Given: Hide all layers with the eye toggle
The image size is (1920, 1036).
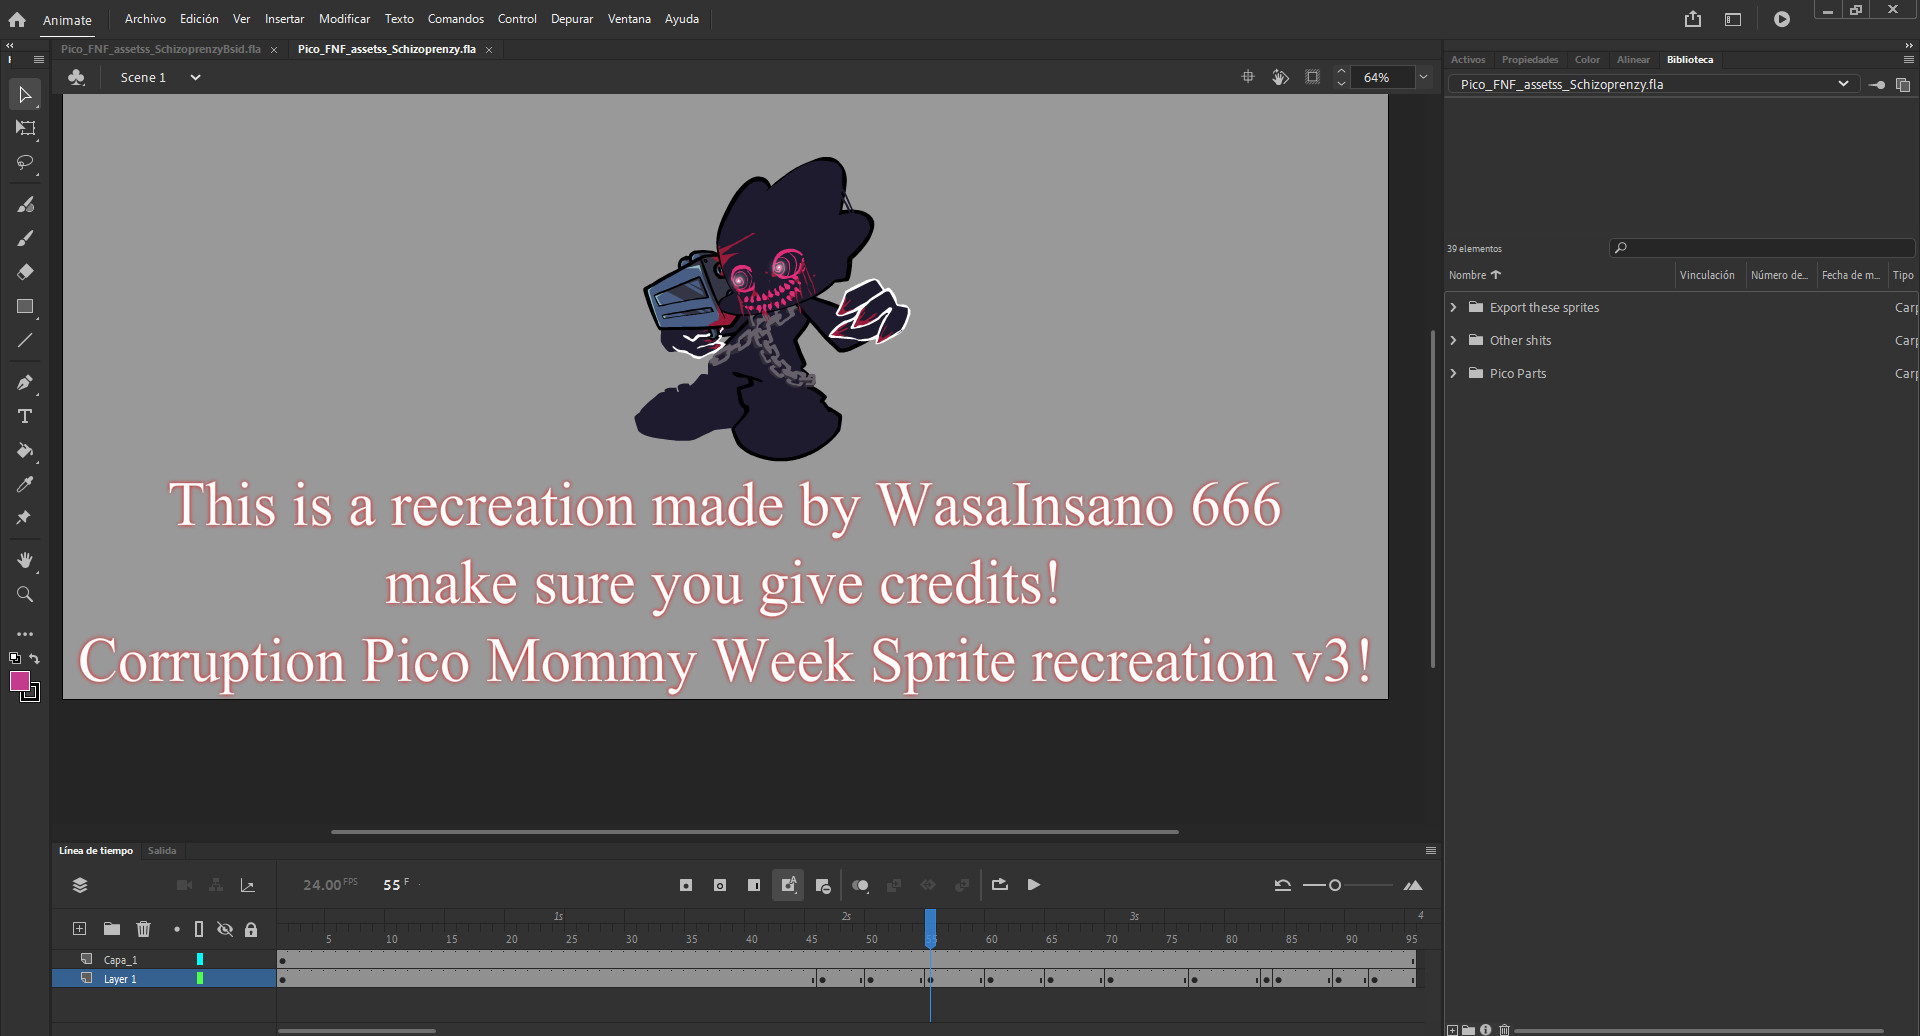Looking at the screenshot, I should click(225, 928).
